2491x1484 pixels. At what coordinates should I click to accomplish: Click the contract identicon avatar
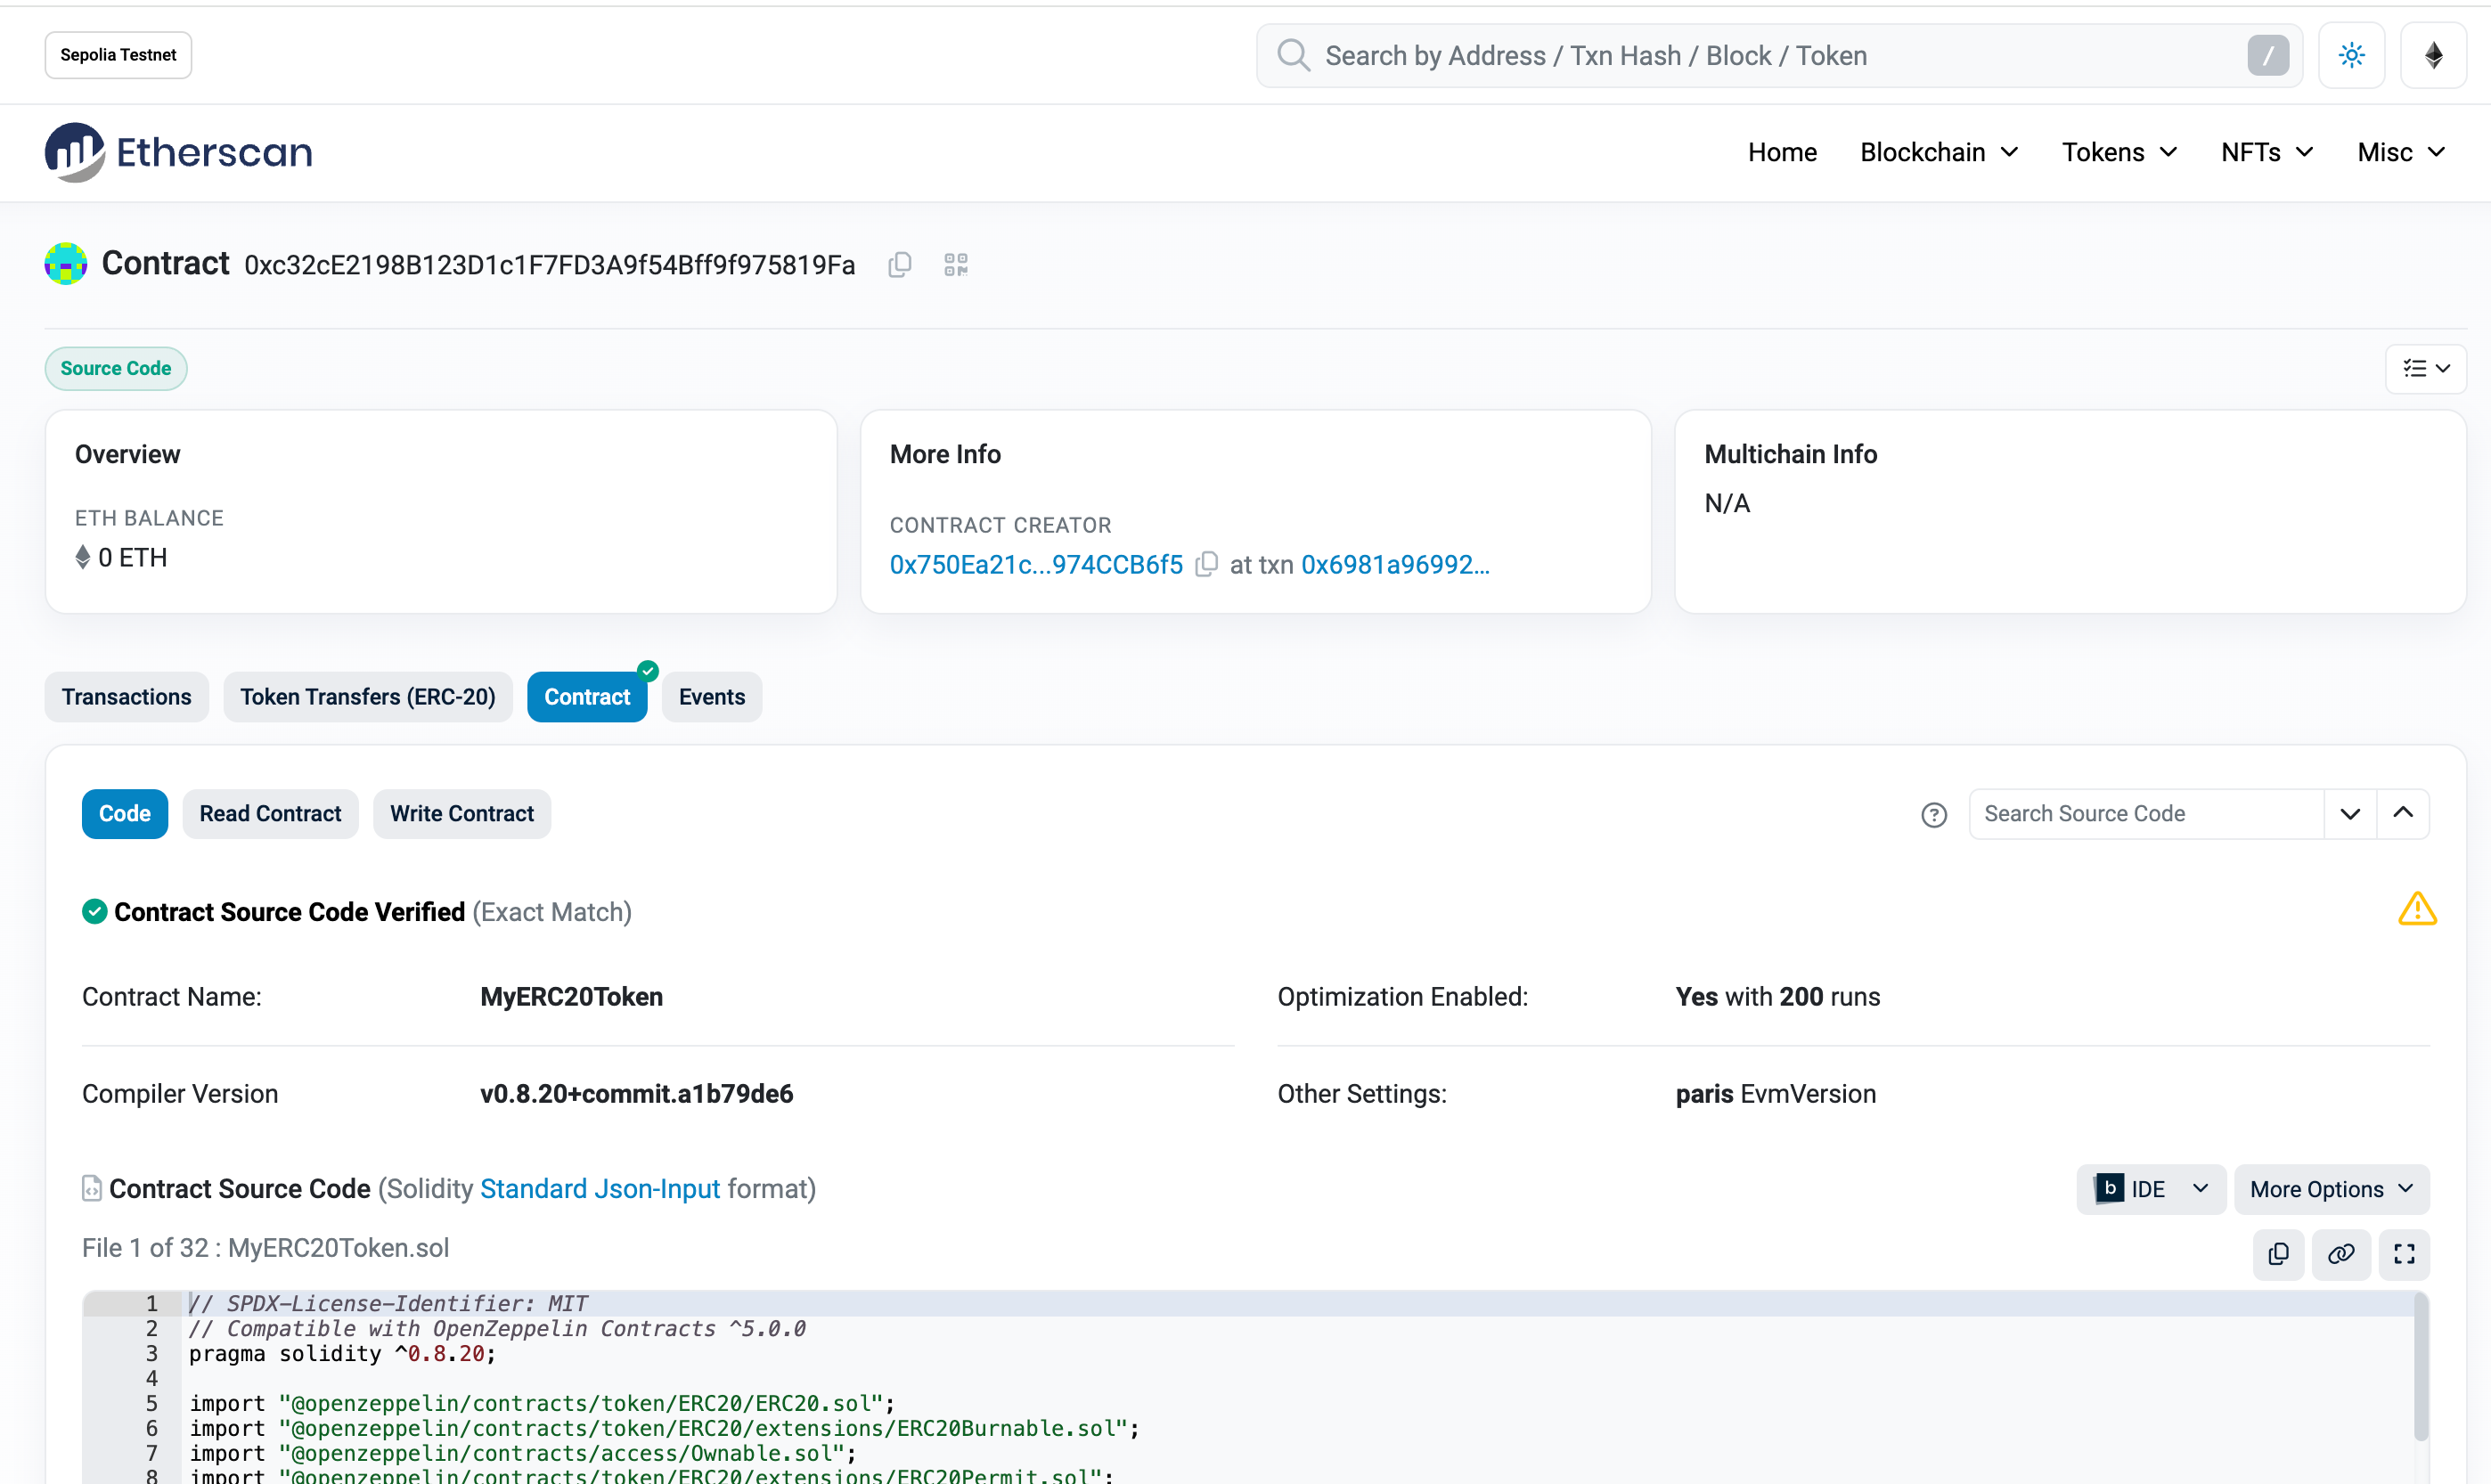66,263
